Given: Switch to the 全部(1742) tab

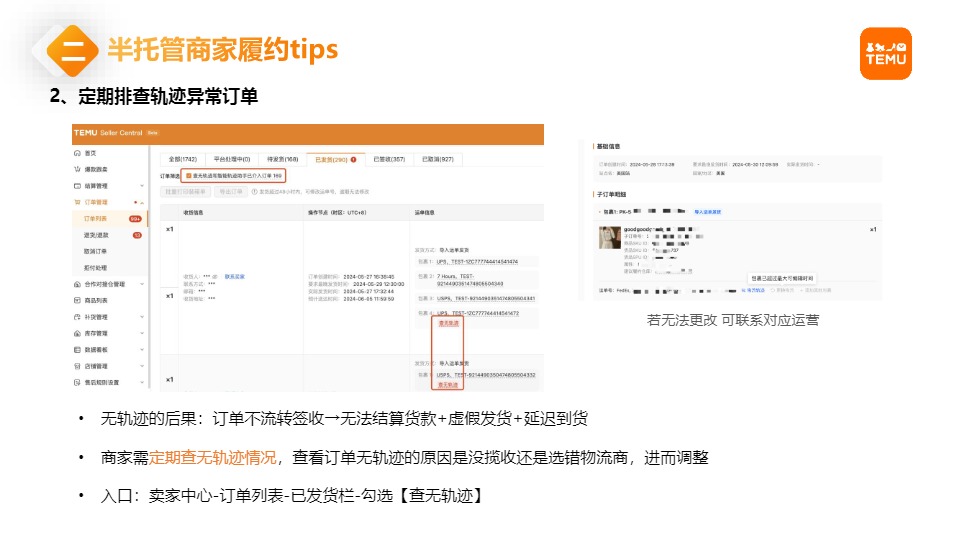Looking at the screenshot, I should [181, 159].
